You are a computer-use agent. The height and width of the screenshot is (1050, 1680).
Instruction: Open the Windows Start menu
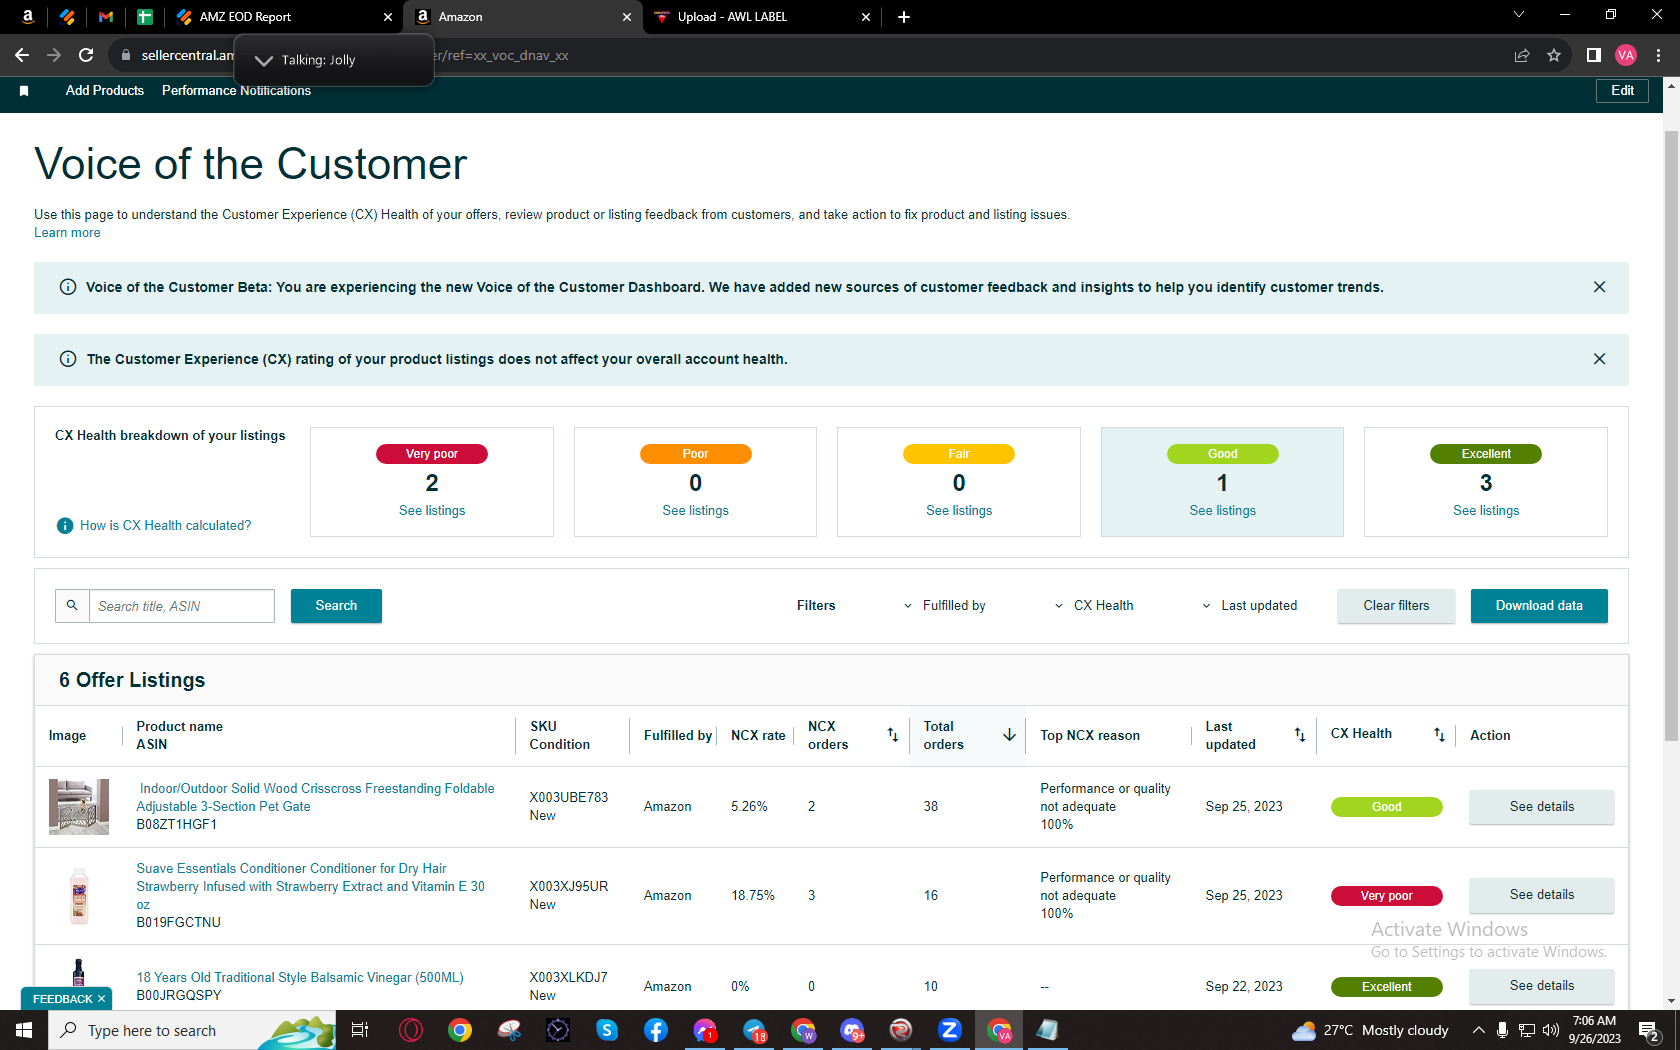pyautogui.click(x=24, y=1030)
